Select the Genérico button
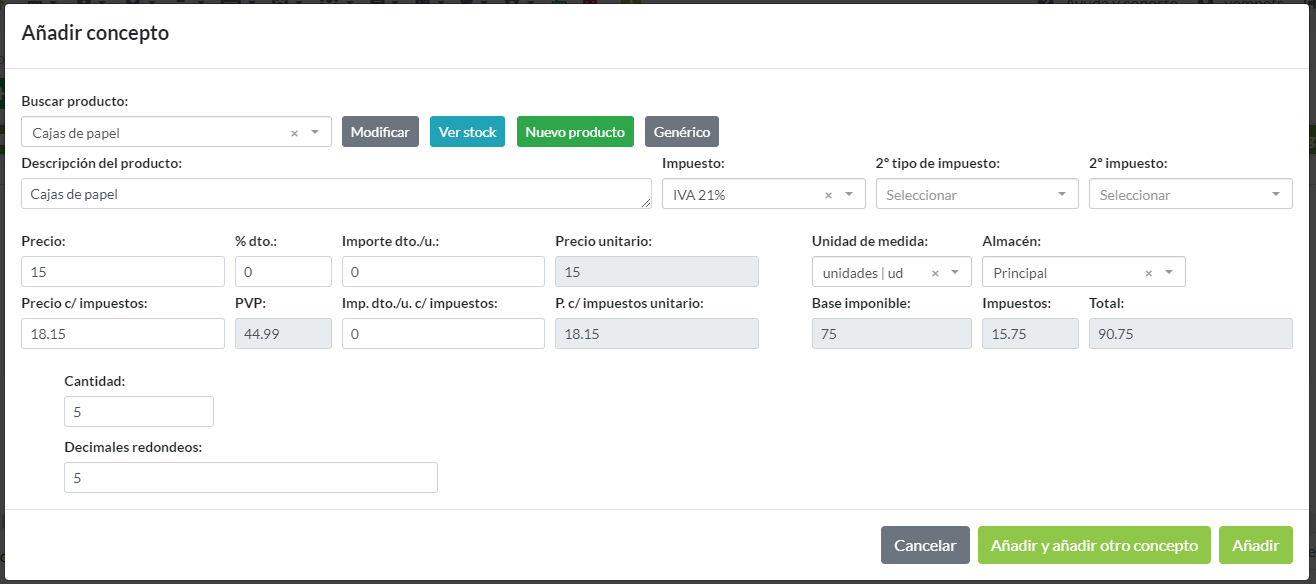 tap(681, 132)
